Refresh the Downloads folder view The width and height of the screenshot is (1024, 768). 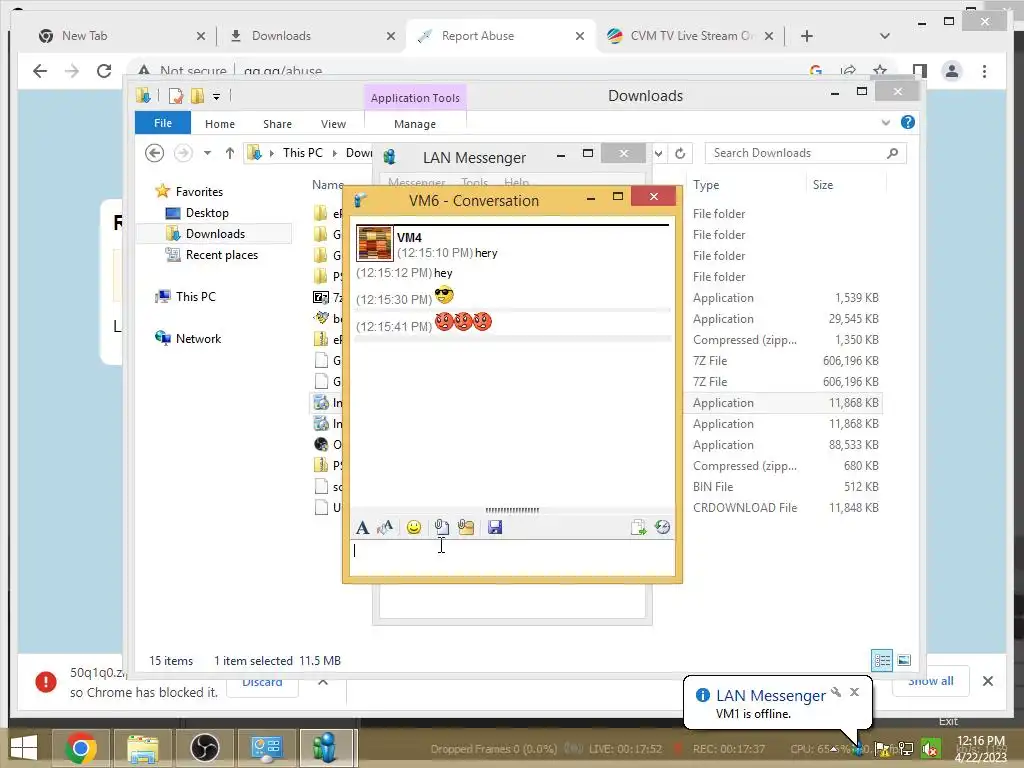tap(680, 153)
